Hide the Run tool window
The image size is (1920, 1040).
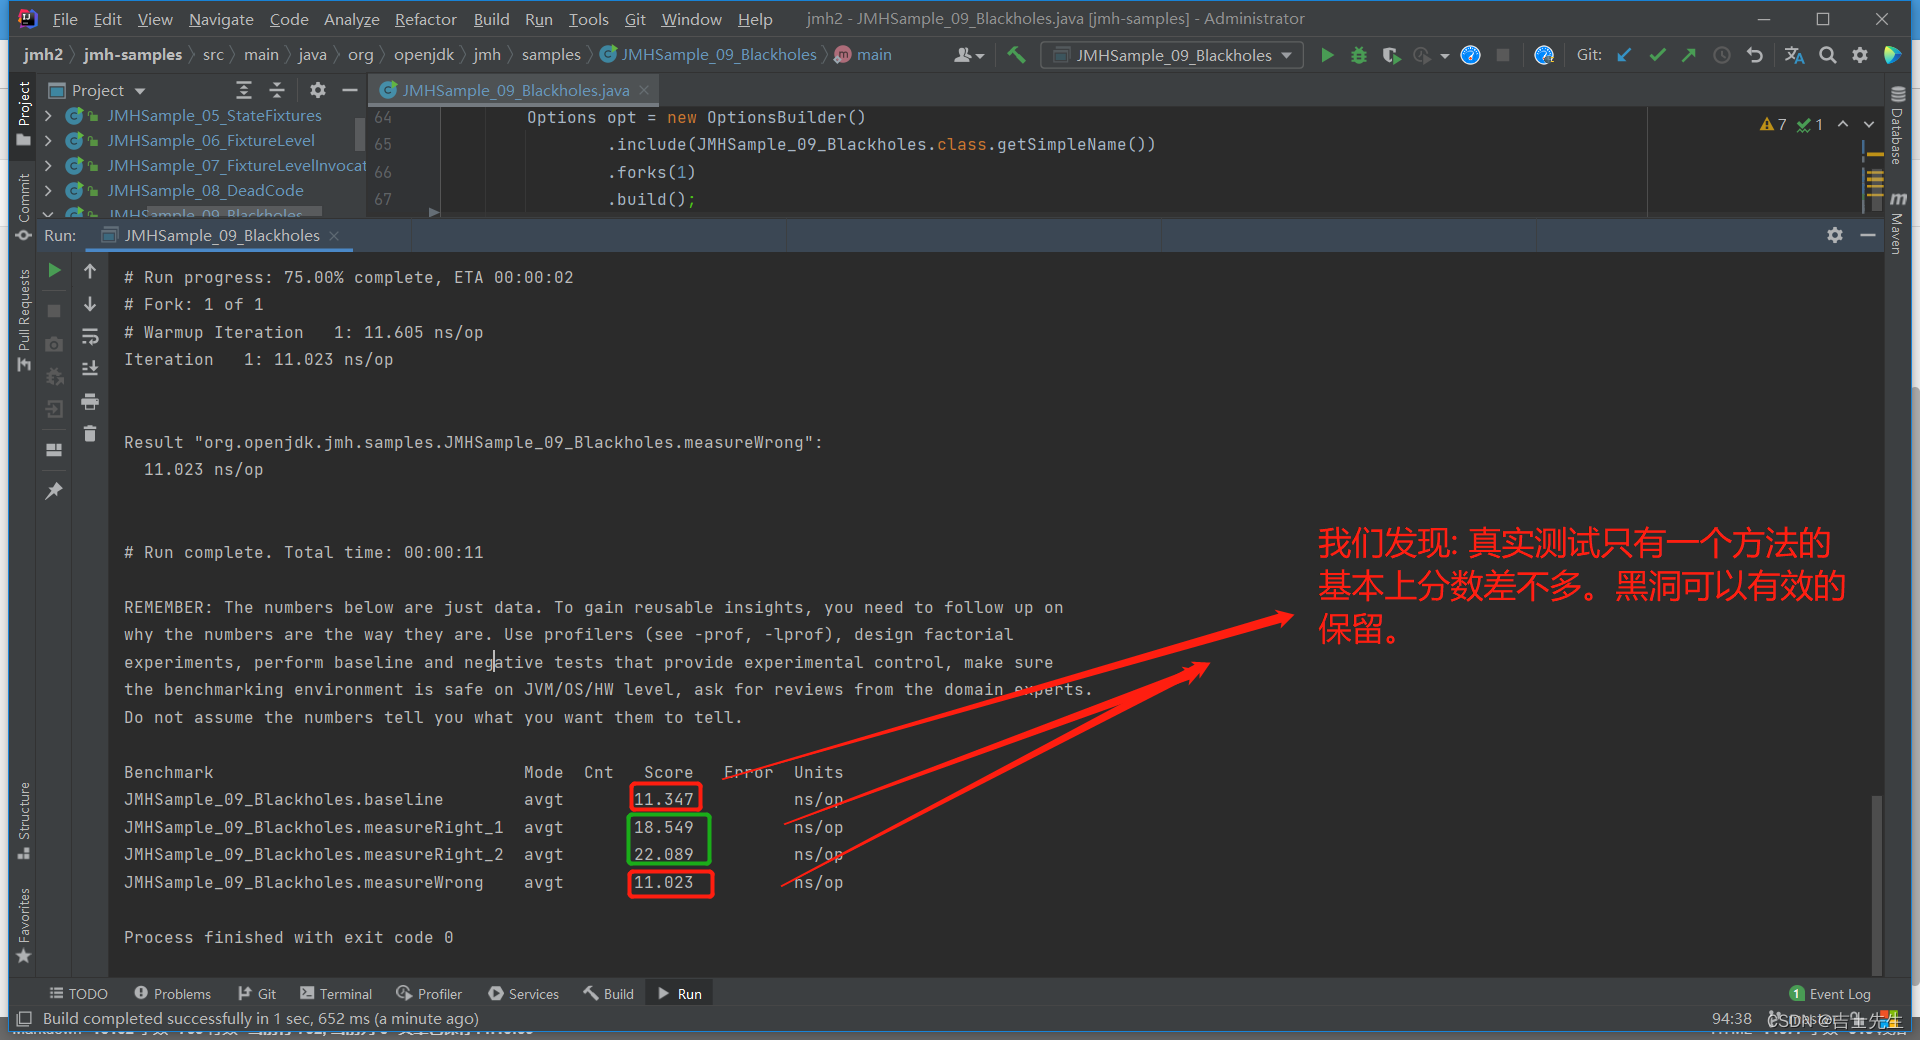[1867, 235]
